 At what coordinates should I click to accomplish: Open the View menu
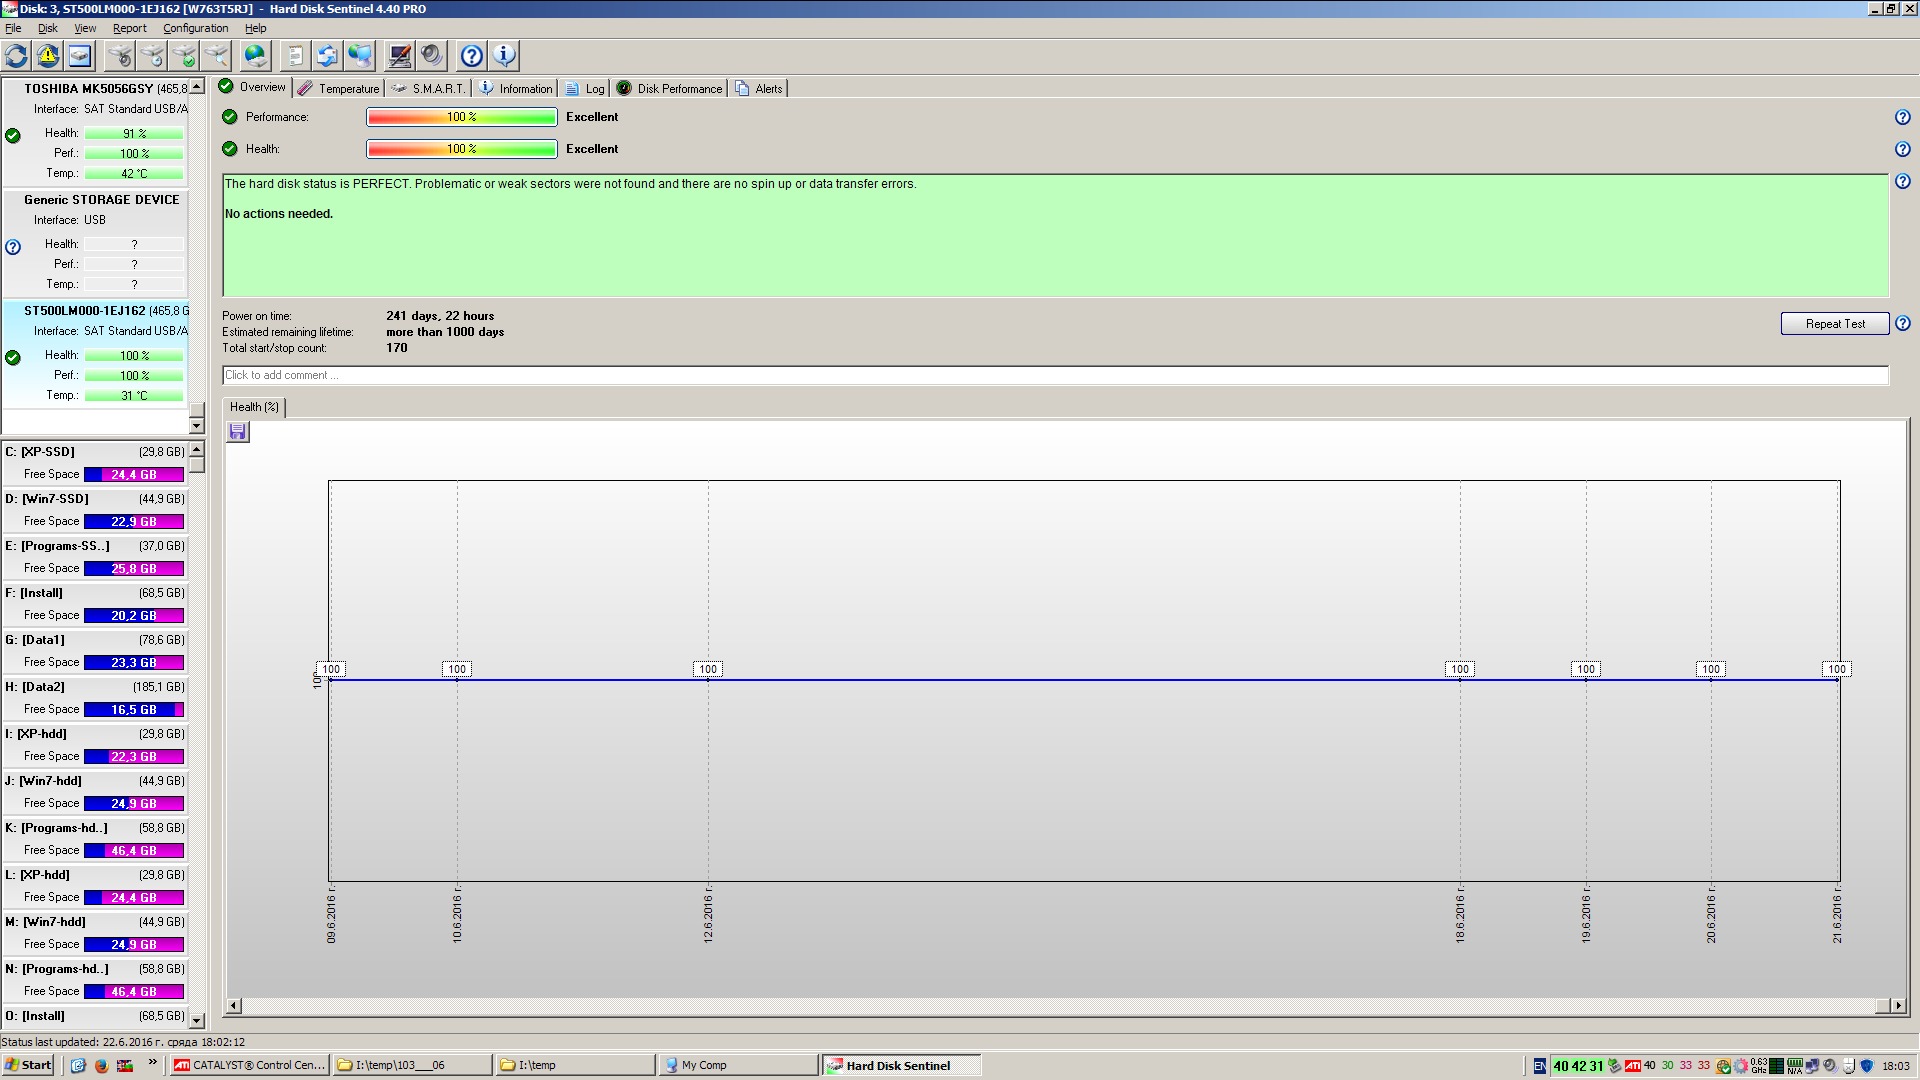(x=85, y=28)
